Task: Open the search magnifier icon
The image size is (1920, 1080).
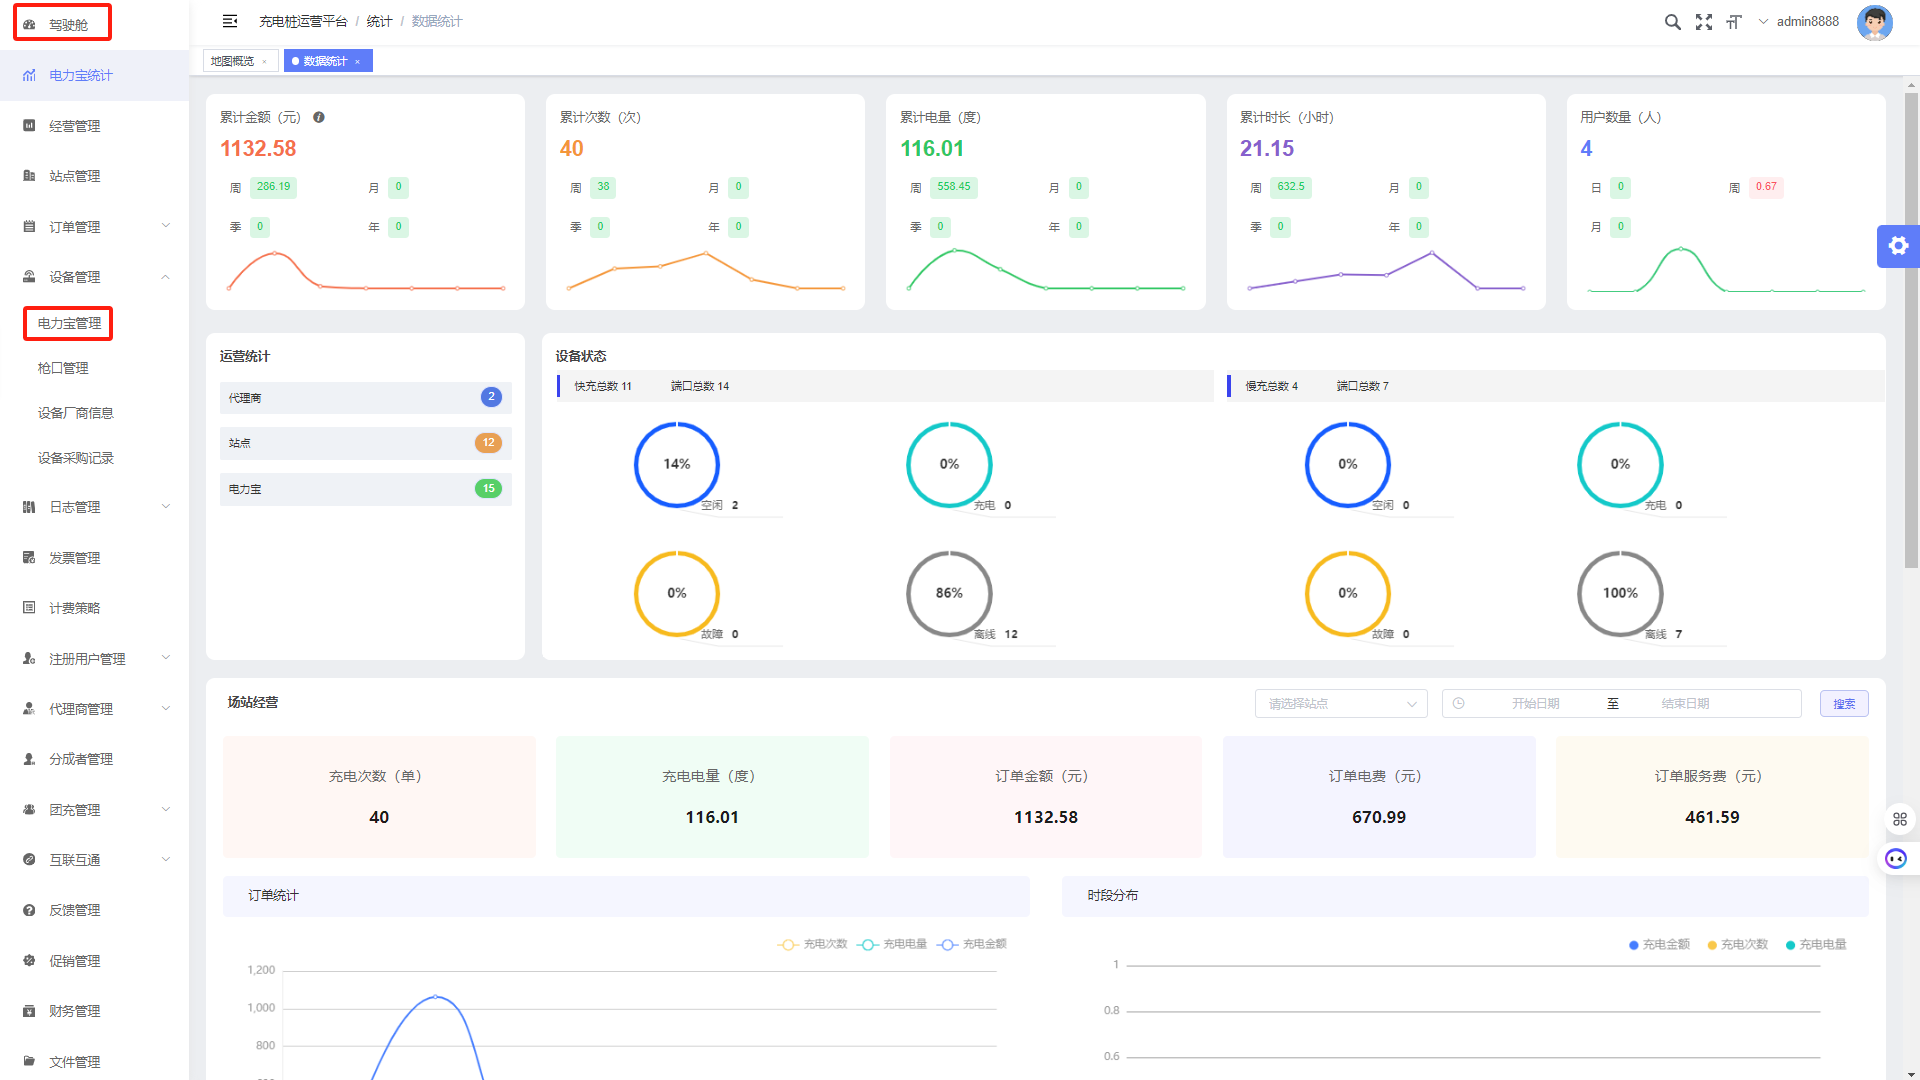Action: tap(1672, 22)
